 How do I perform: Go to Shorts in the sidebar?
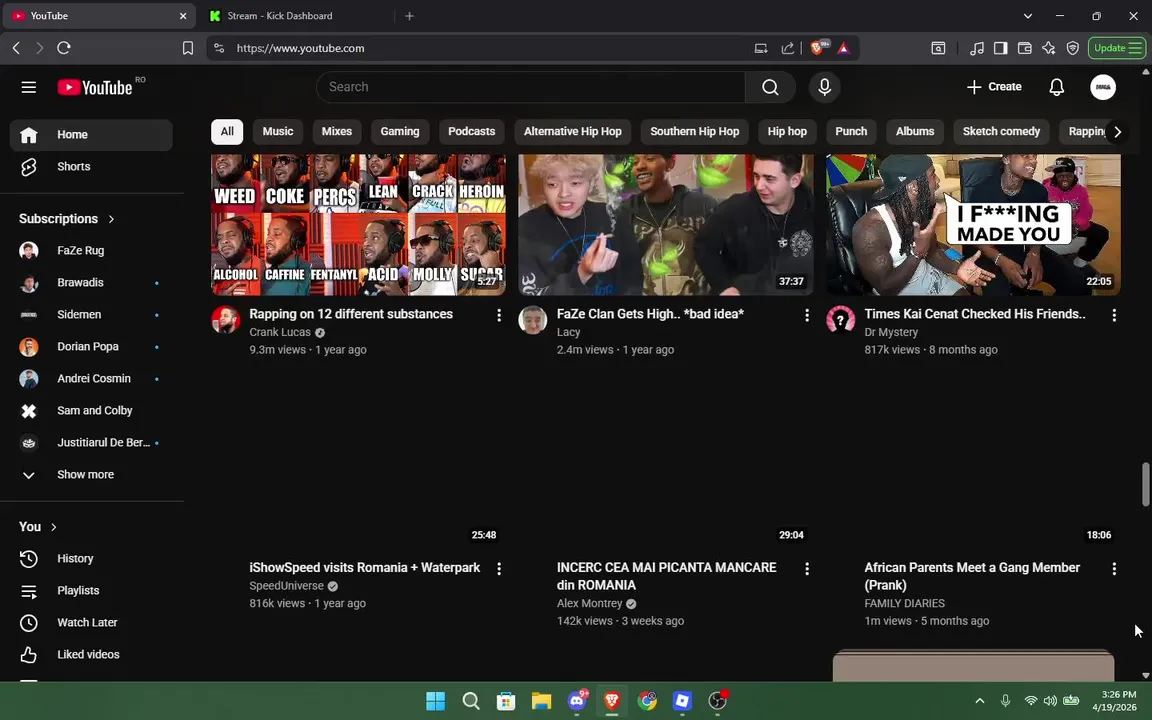[x=91, y=167]
